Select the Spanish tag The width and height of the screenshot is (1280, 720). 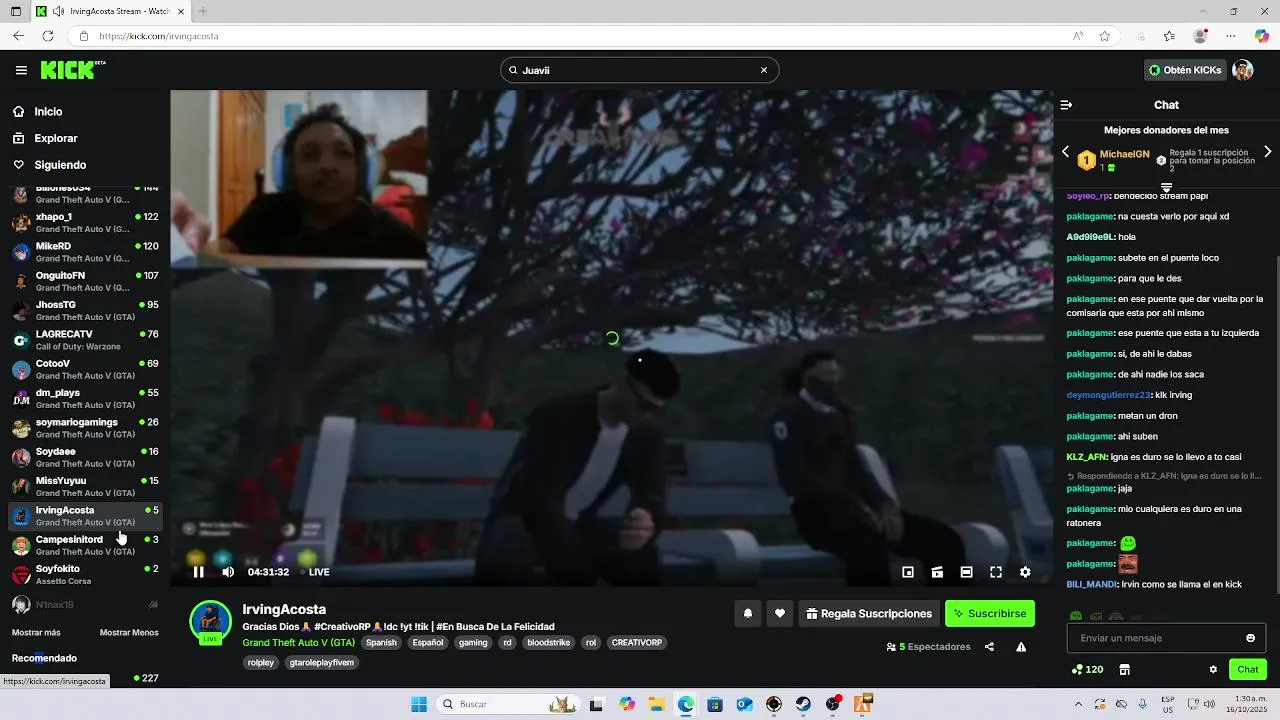pyautogui.click(x=381, y=643)
